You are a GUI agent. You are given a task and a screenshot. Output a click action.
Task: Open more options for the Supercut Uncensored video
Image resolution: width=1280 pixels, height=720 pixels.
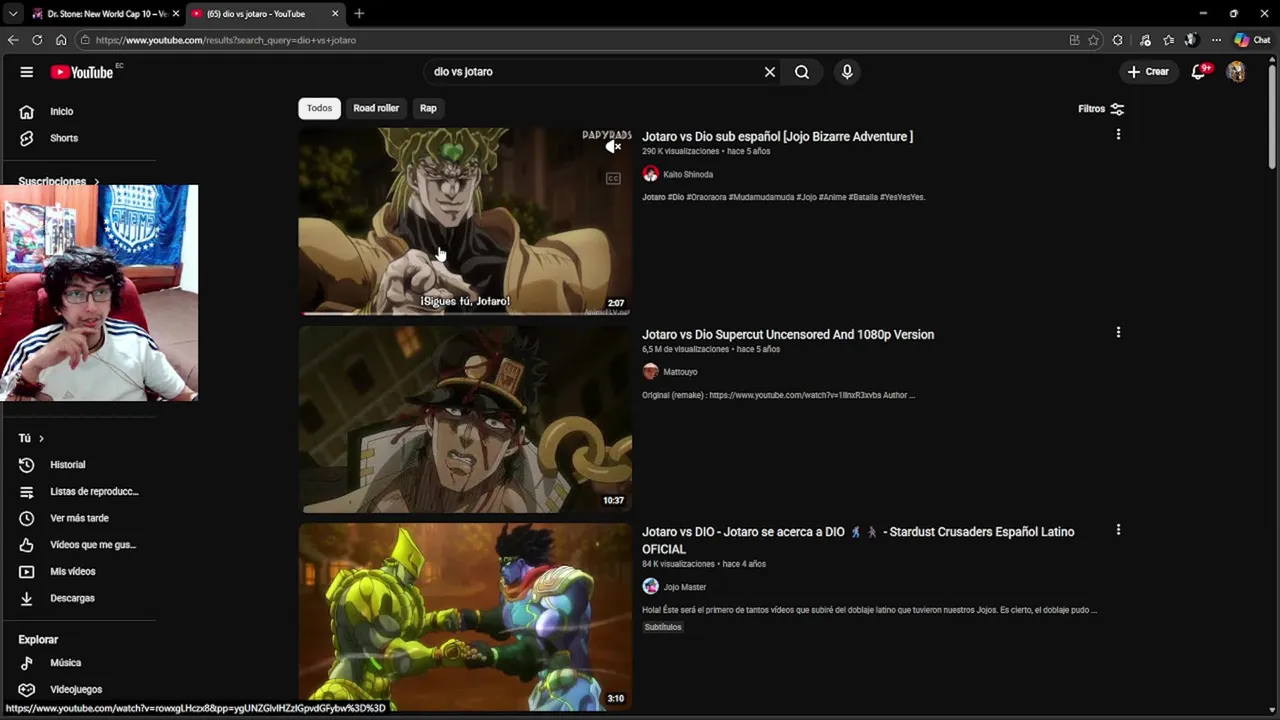click(x=1118, y=332)
